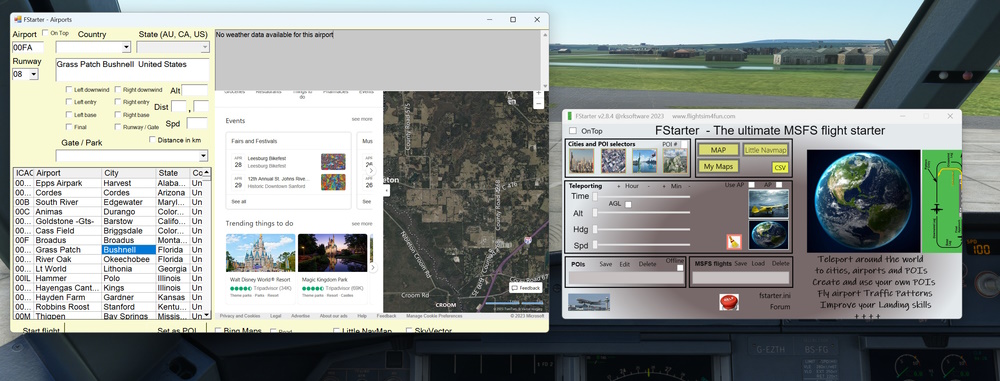Sort the list by the City column header
Screen dimensions: 1000x381
129,173
